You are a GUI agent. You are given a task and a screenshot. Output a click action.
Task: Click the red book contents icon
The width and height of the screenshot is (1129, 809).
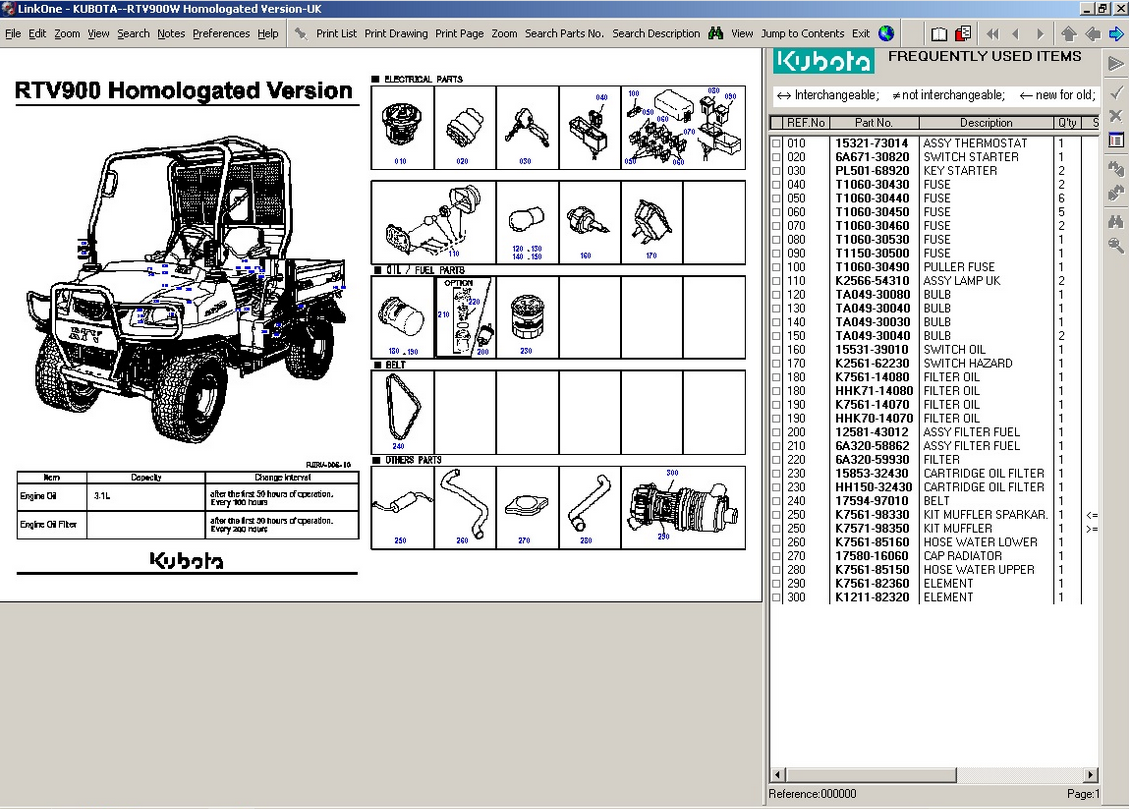[x=963, y=34]
